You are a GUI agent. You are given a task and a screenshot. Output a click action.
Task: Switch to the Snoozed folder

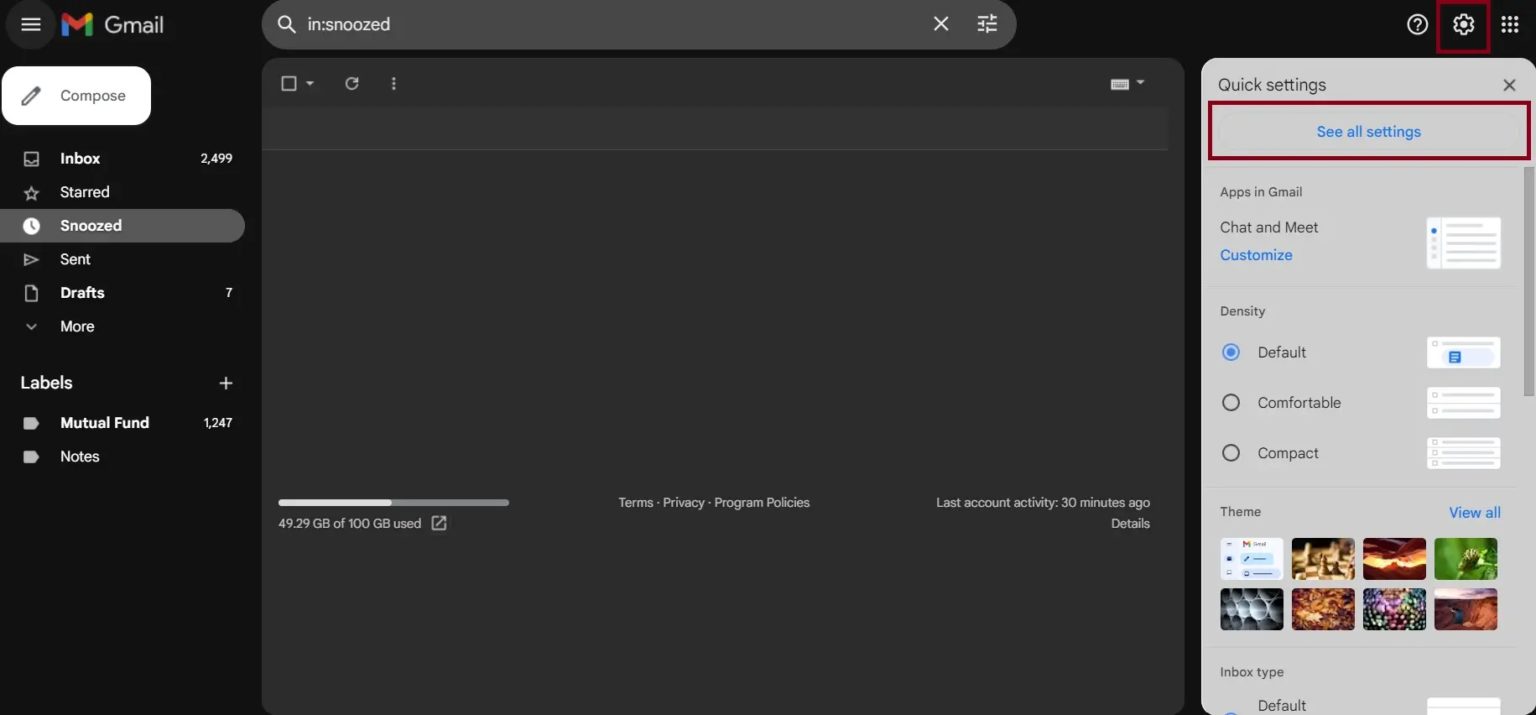click(91, 225)
